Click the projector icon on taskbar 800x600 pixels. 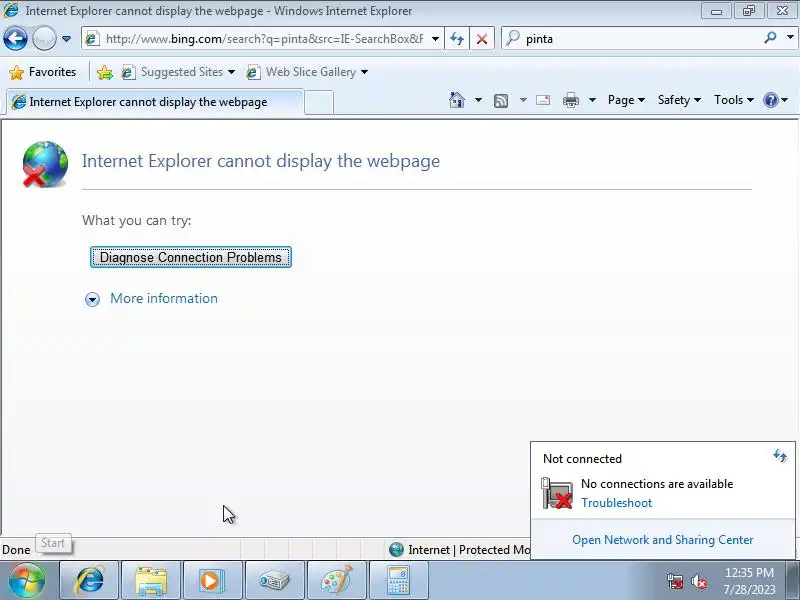274,581
